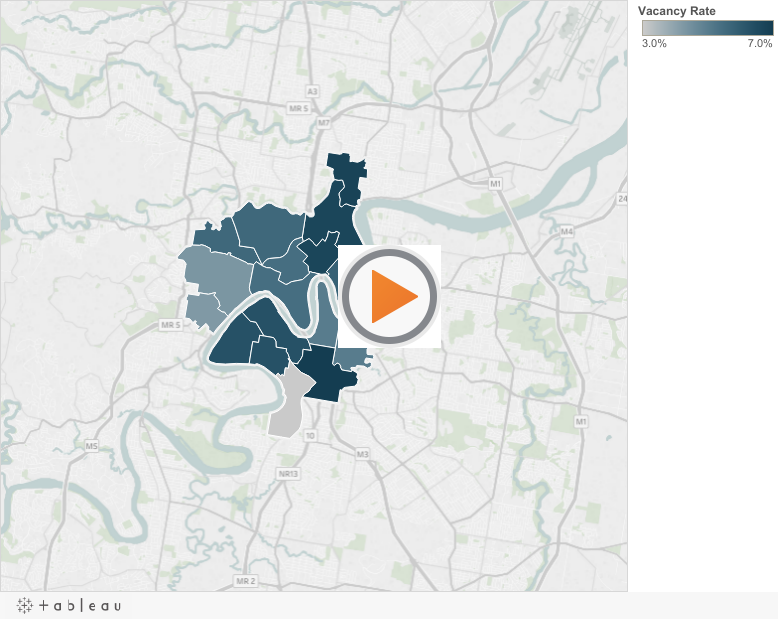Click the MR 5 marker left of regions
Image resolution: width=778 pixels, height=619 pixels.
click(x=169, y=325)
